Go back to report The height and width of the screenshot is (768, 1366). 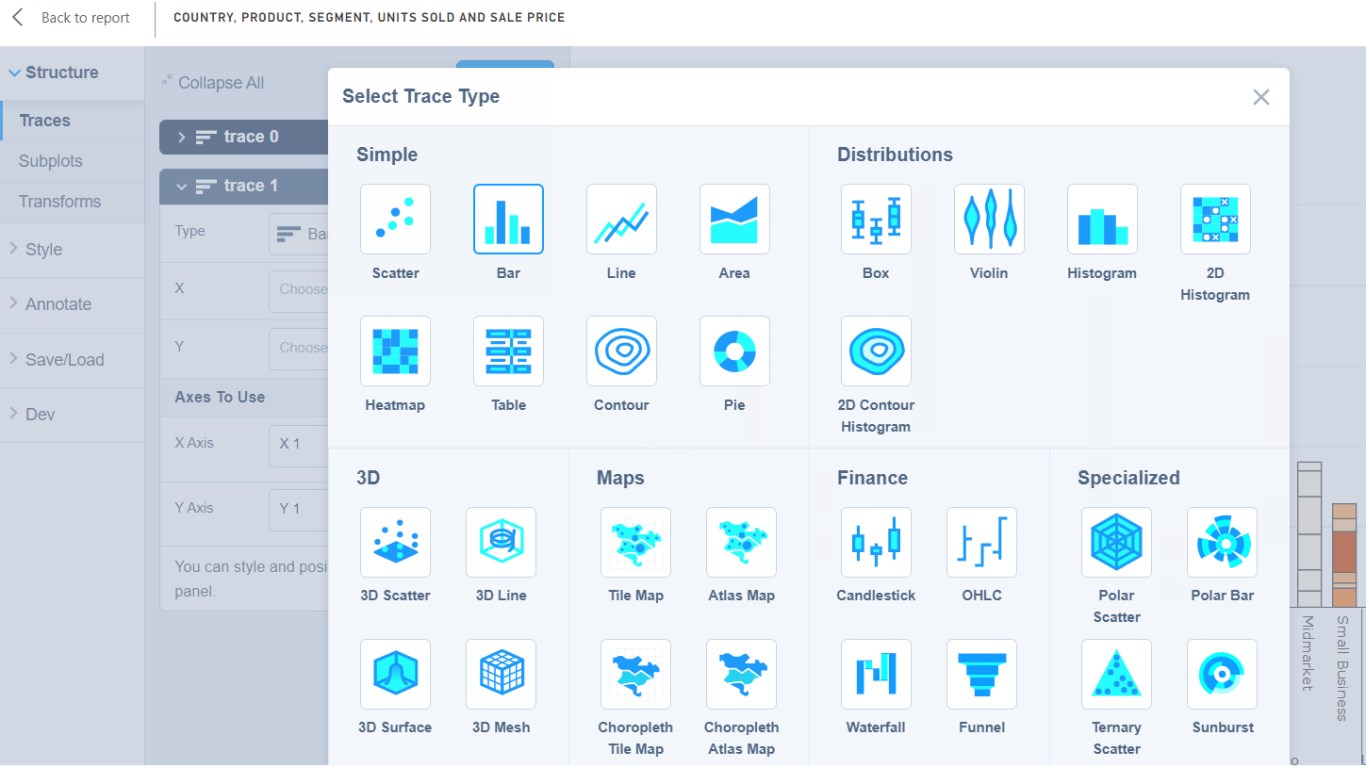click(71, 18)
